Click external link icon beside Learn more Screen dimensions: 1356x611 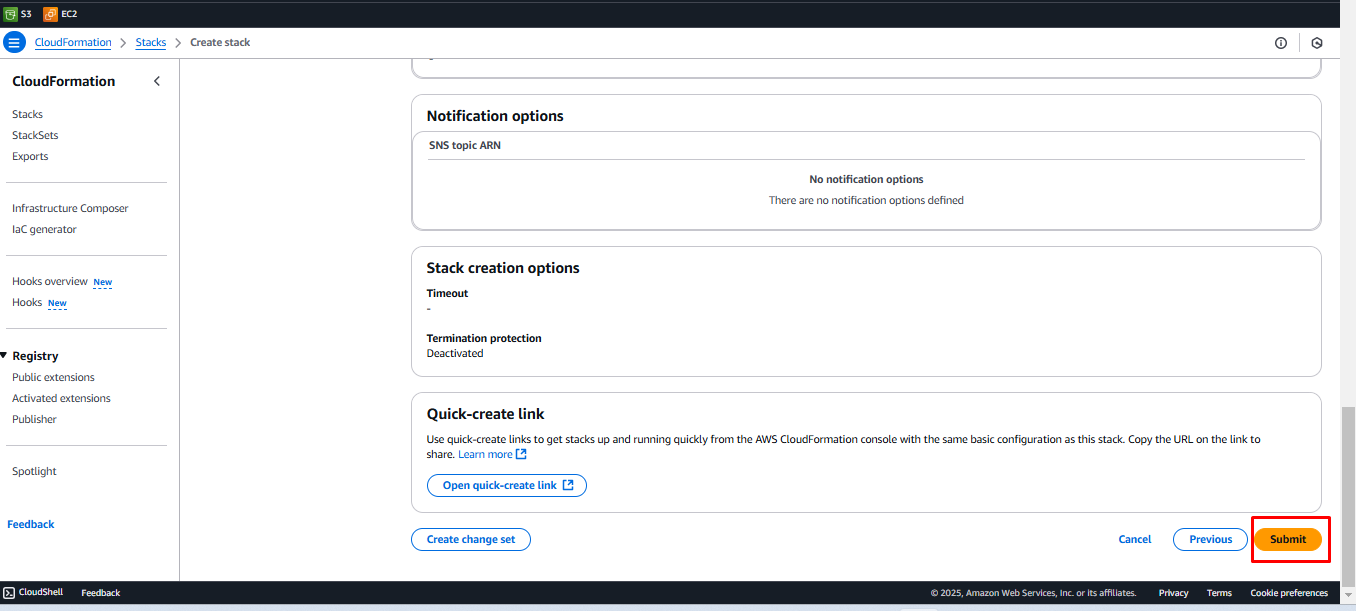[521, 455]
